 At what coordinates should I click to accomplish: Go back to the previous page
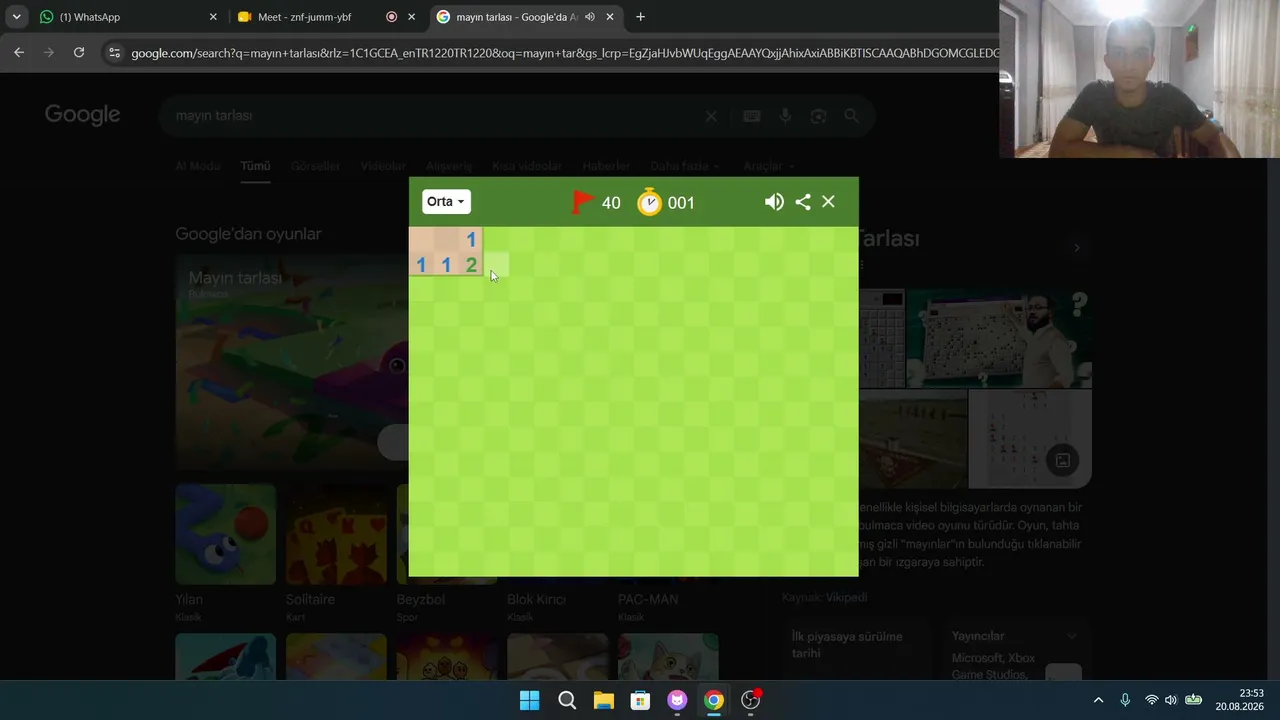[19, 53]
